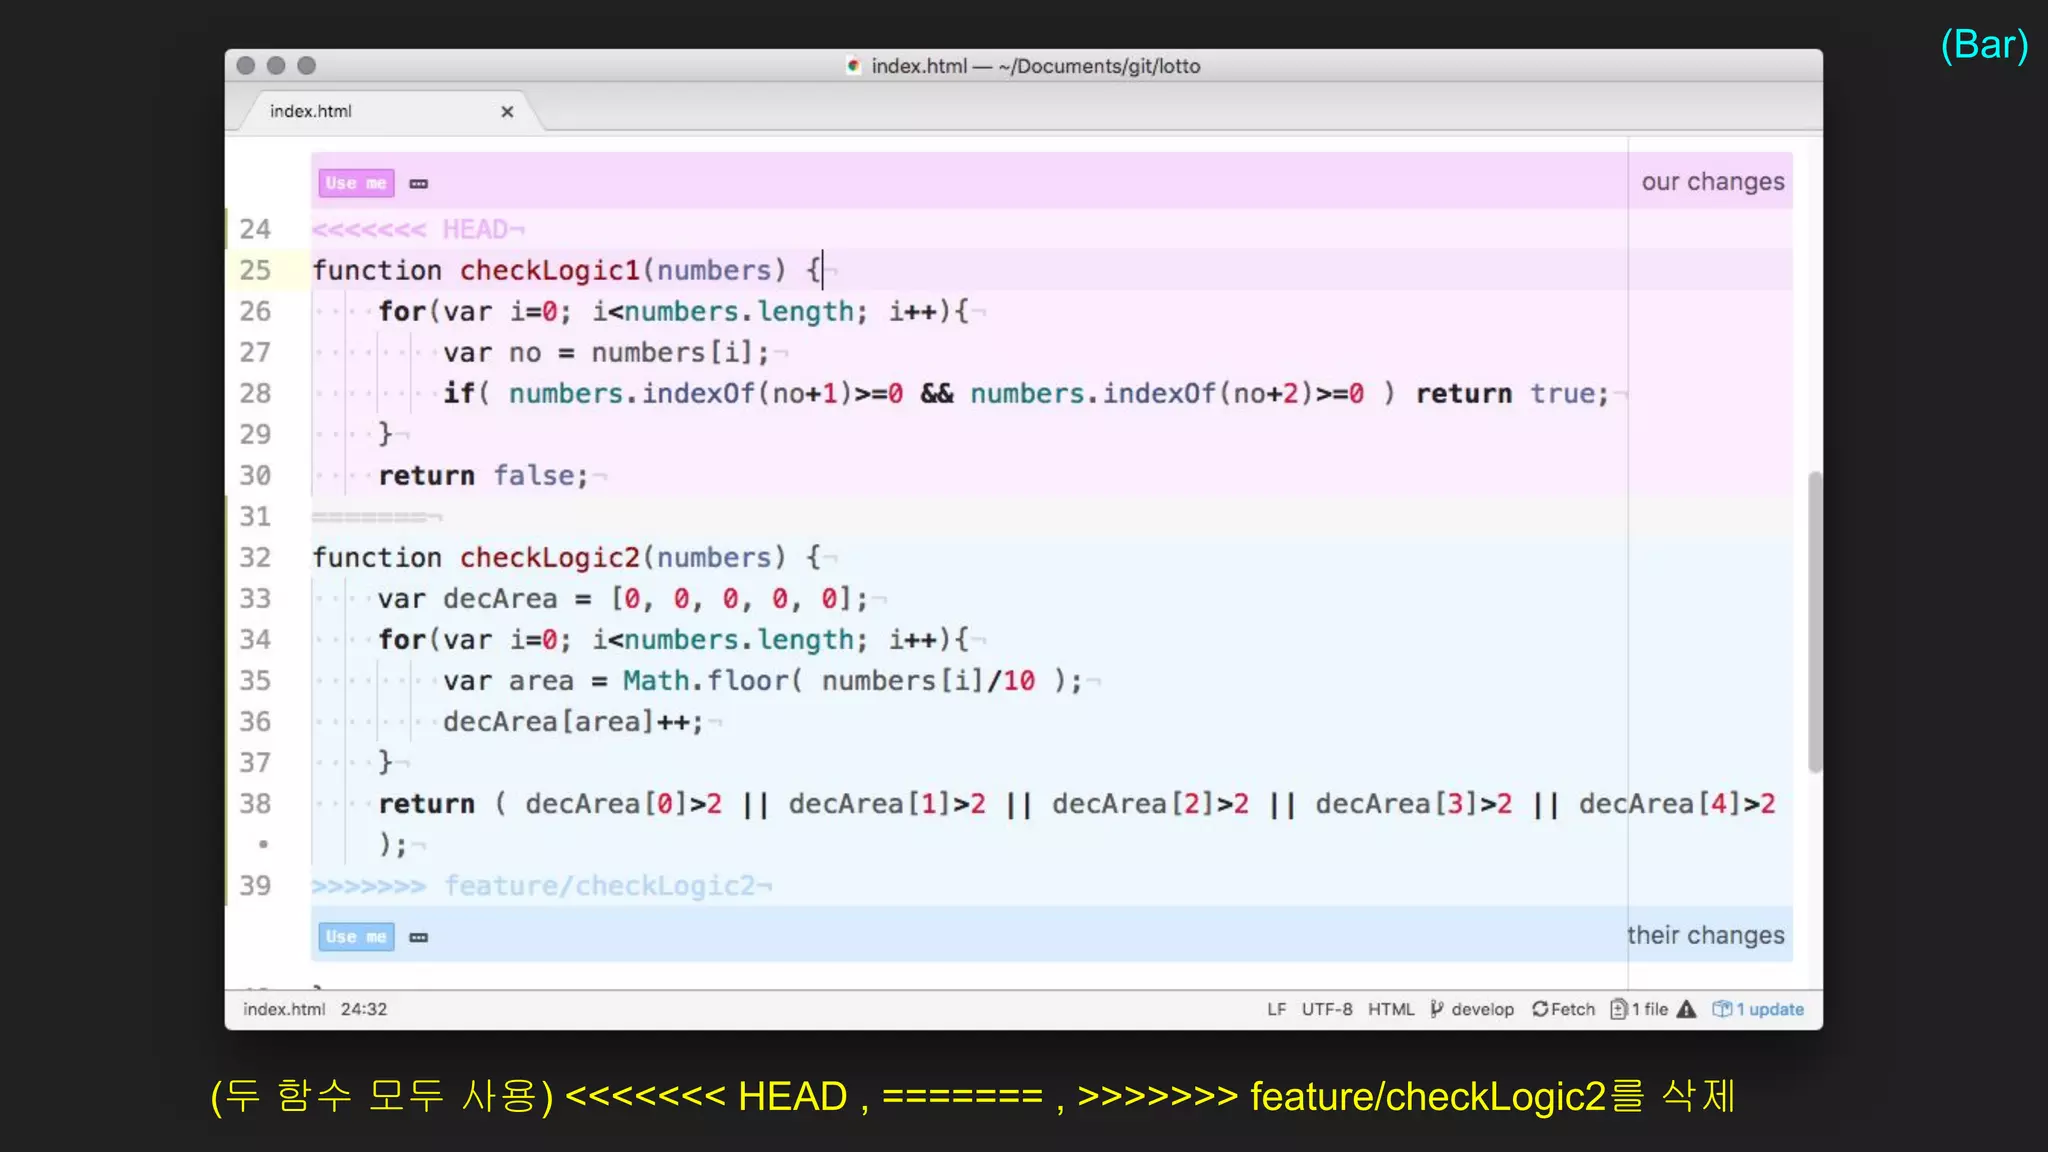This screenshot has width=2048, height=1152.
Task: Click the checkLogic2 function name
Action: 549,557
